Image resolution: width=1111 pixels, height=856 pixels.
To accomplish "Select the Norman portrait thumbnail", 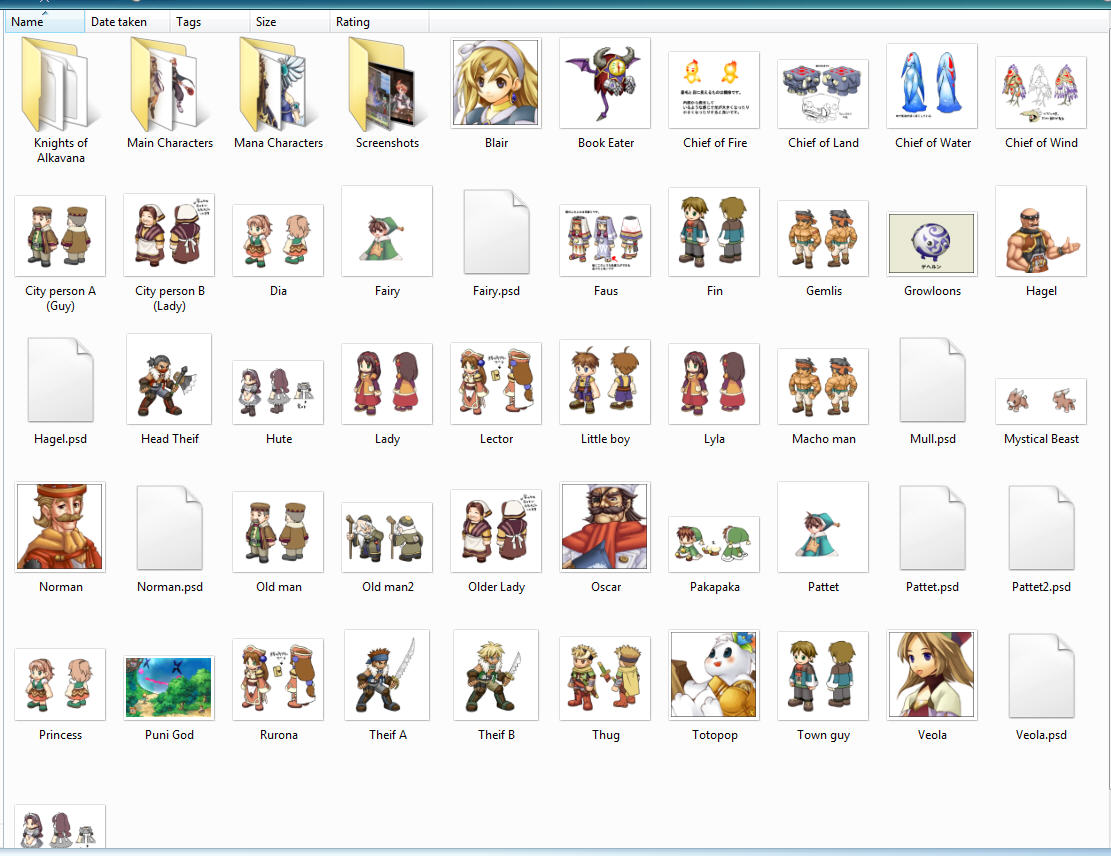I will tap(60, 527).
